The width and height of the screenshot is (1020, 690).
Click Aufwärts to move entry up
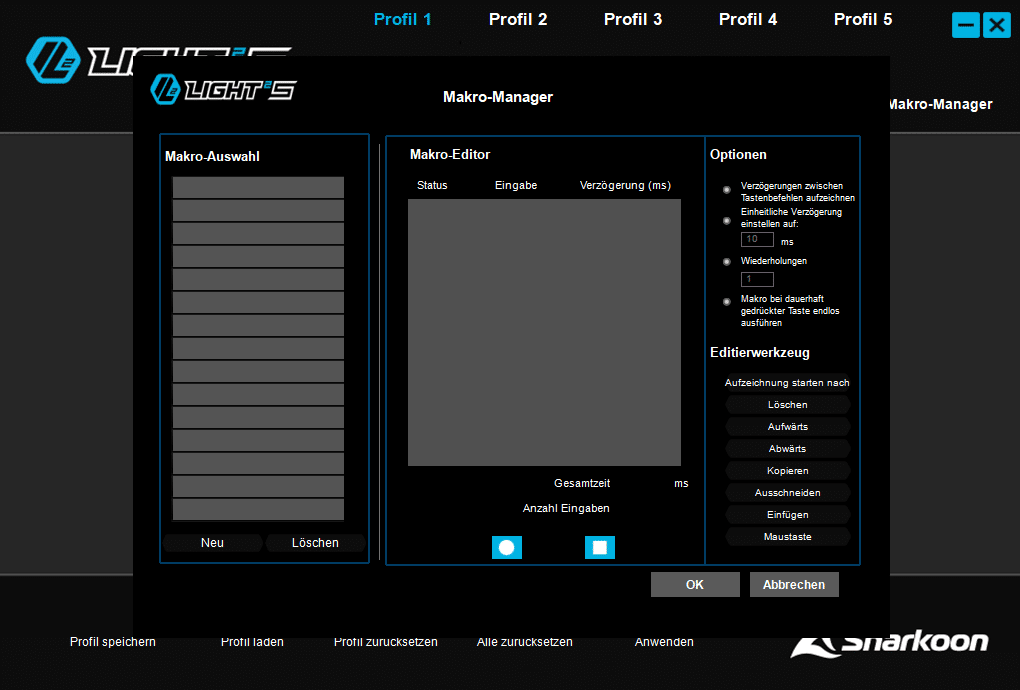(788, 427)
